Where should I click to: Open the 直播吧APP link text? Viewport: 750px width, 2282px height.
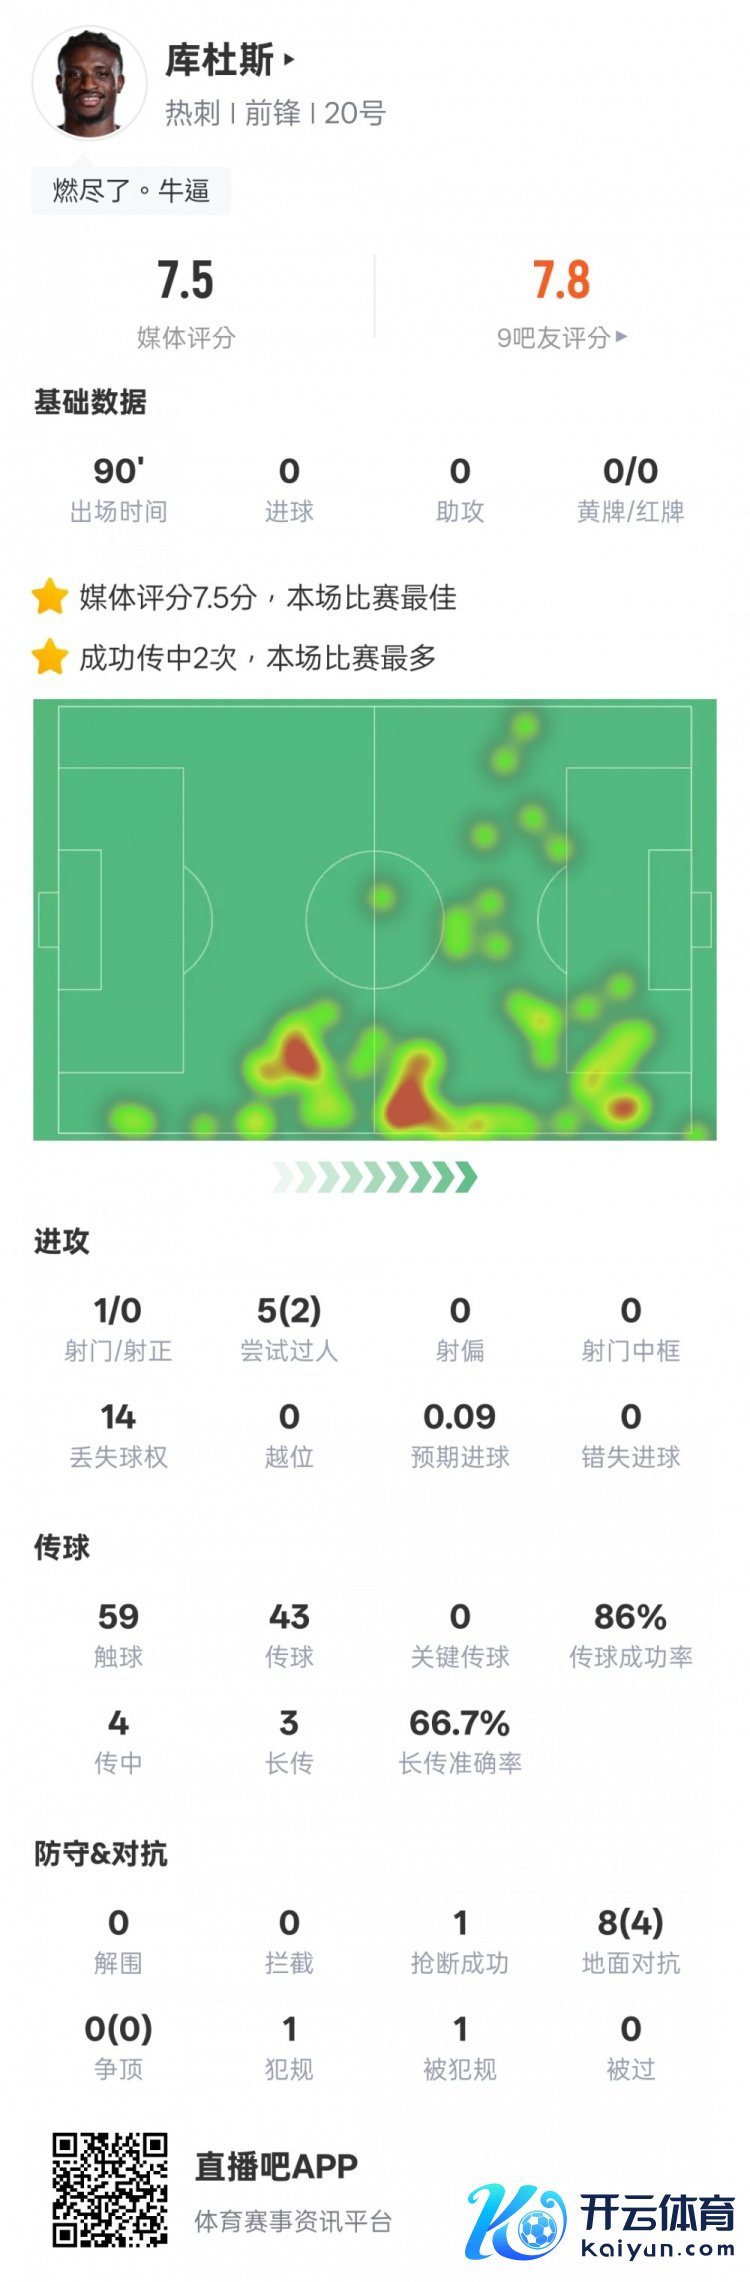tap(276, 2166)
